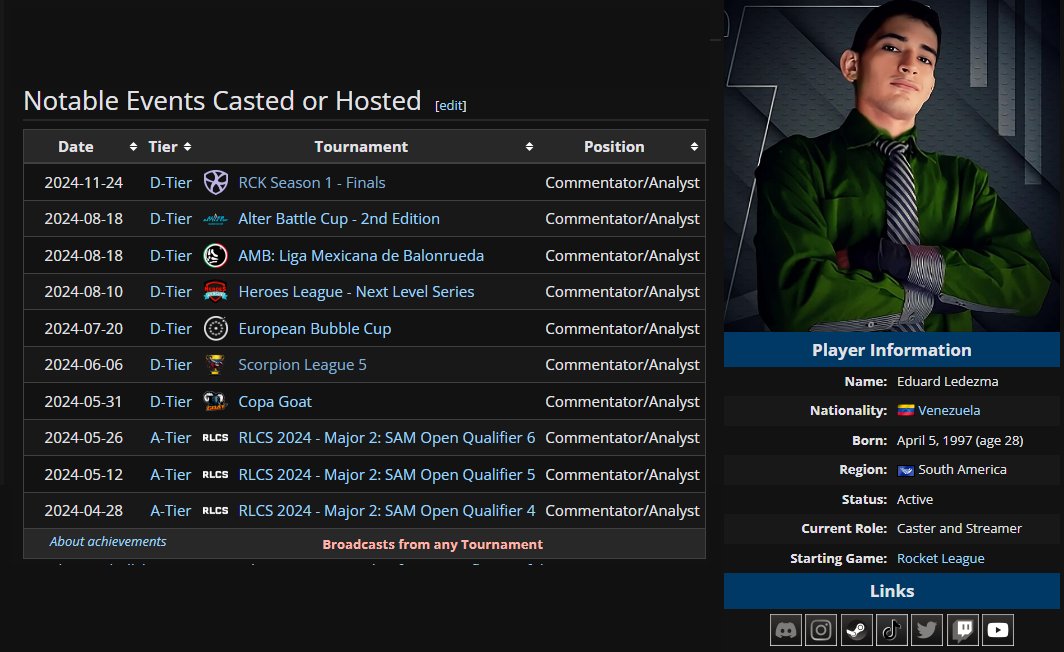Click the 2024-11-24 date cell
The width and height of the screenshot is (1064, 652).
[x=84, y=183]
